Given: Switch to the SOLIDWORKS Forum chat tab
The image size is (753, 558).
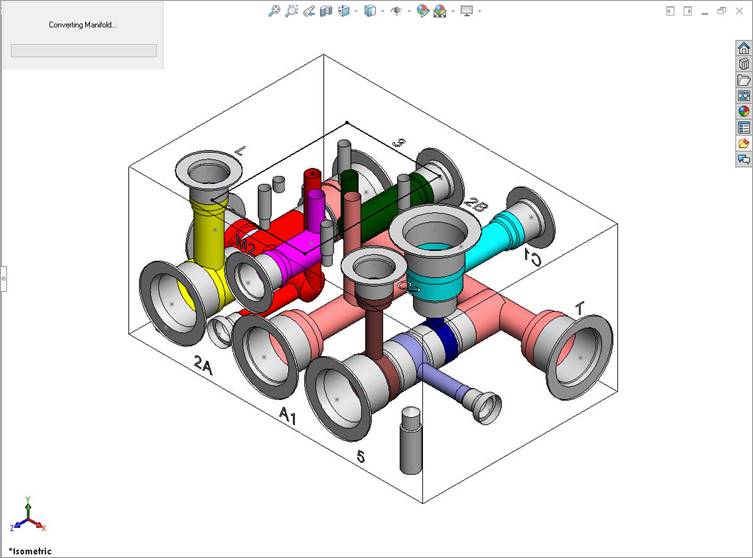Looking at the screenshot, I should click(743, 160).
